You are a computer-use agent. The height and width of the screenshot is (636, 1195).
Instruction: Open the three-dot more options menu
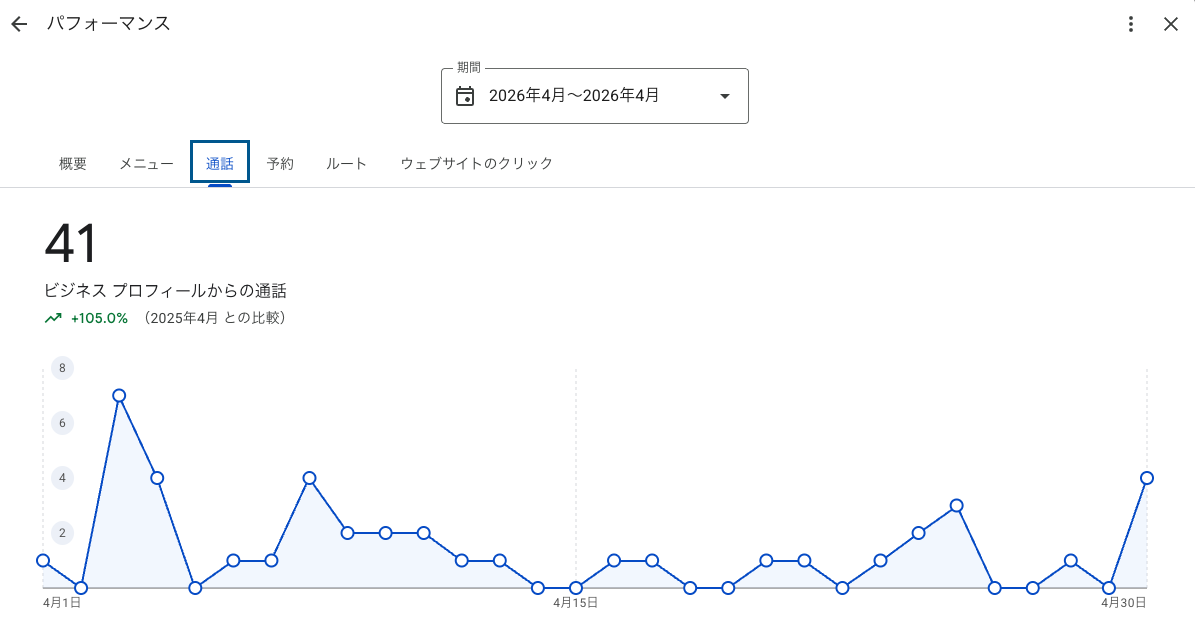coord(1131,24)
